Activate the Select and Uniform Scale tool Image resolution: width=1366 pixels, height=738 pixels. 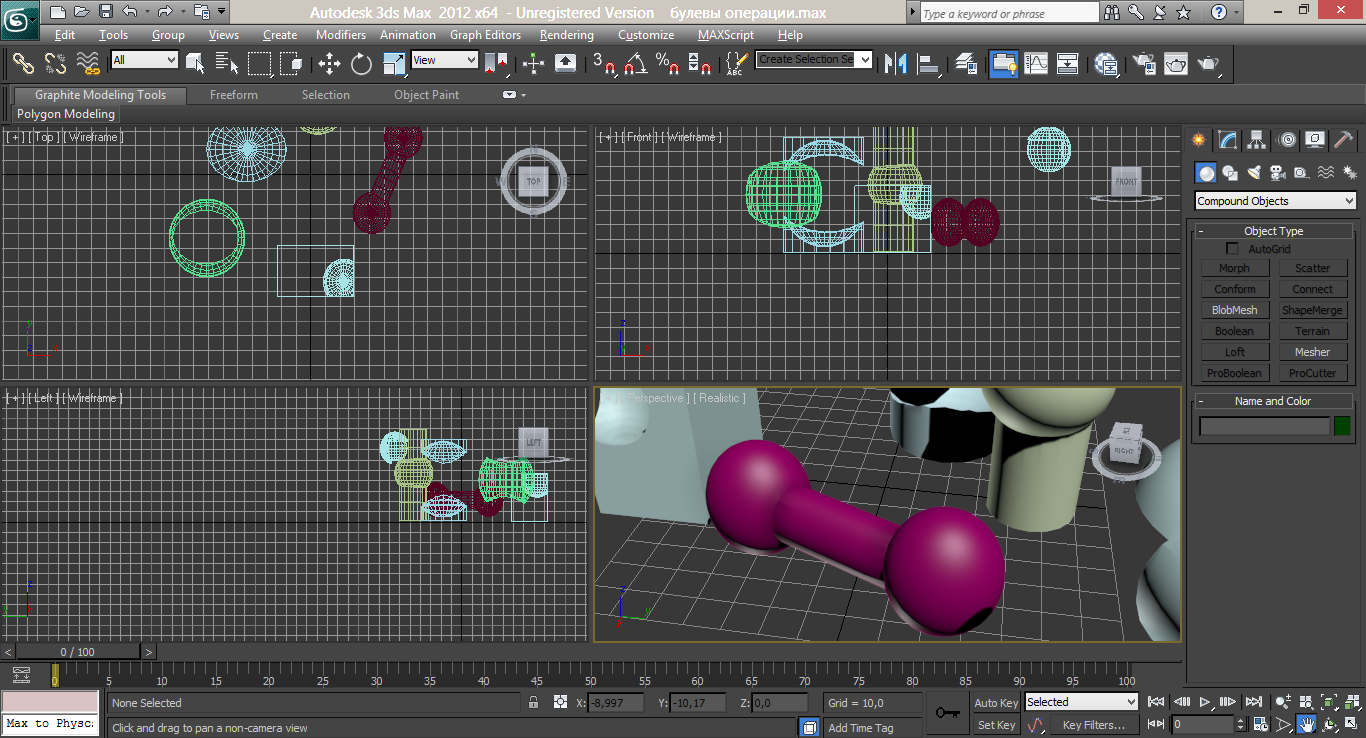394,64
